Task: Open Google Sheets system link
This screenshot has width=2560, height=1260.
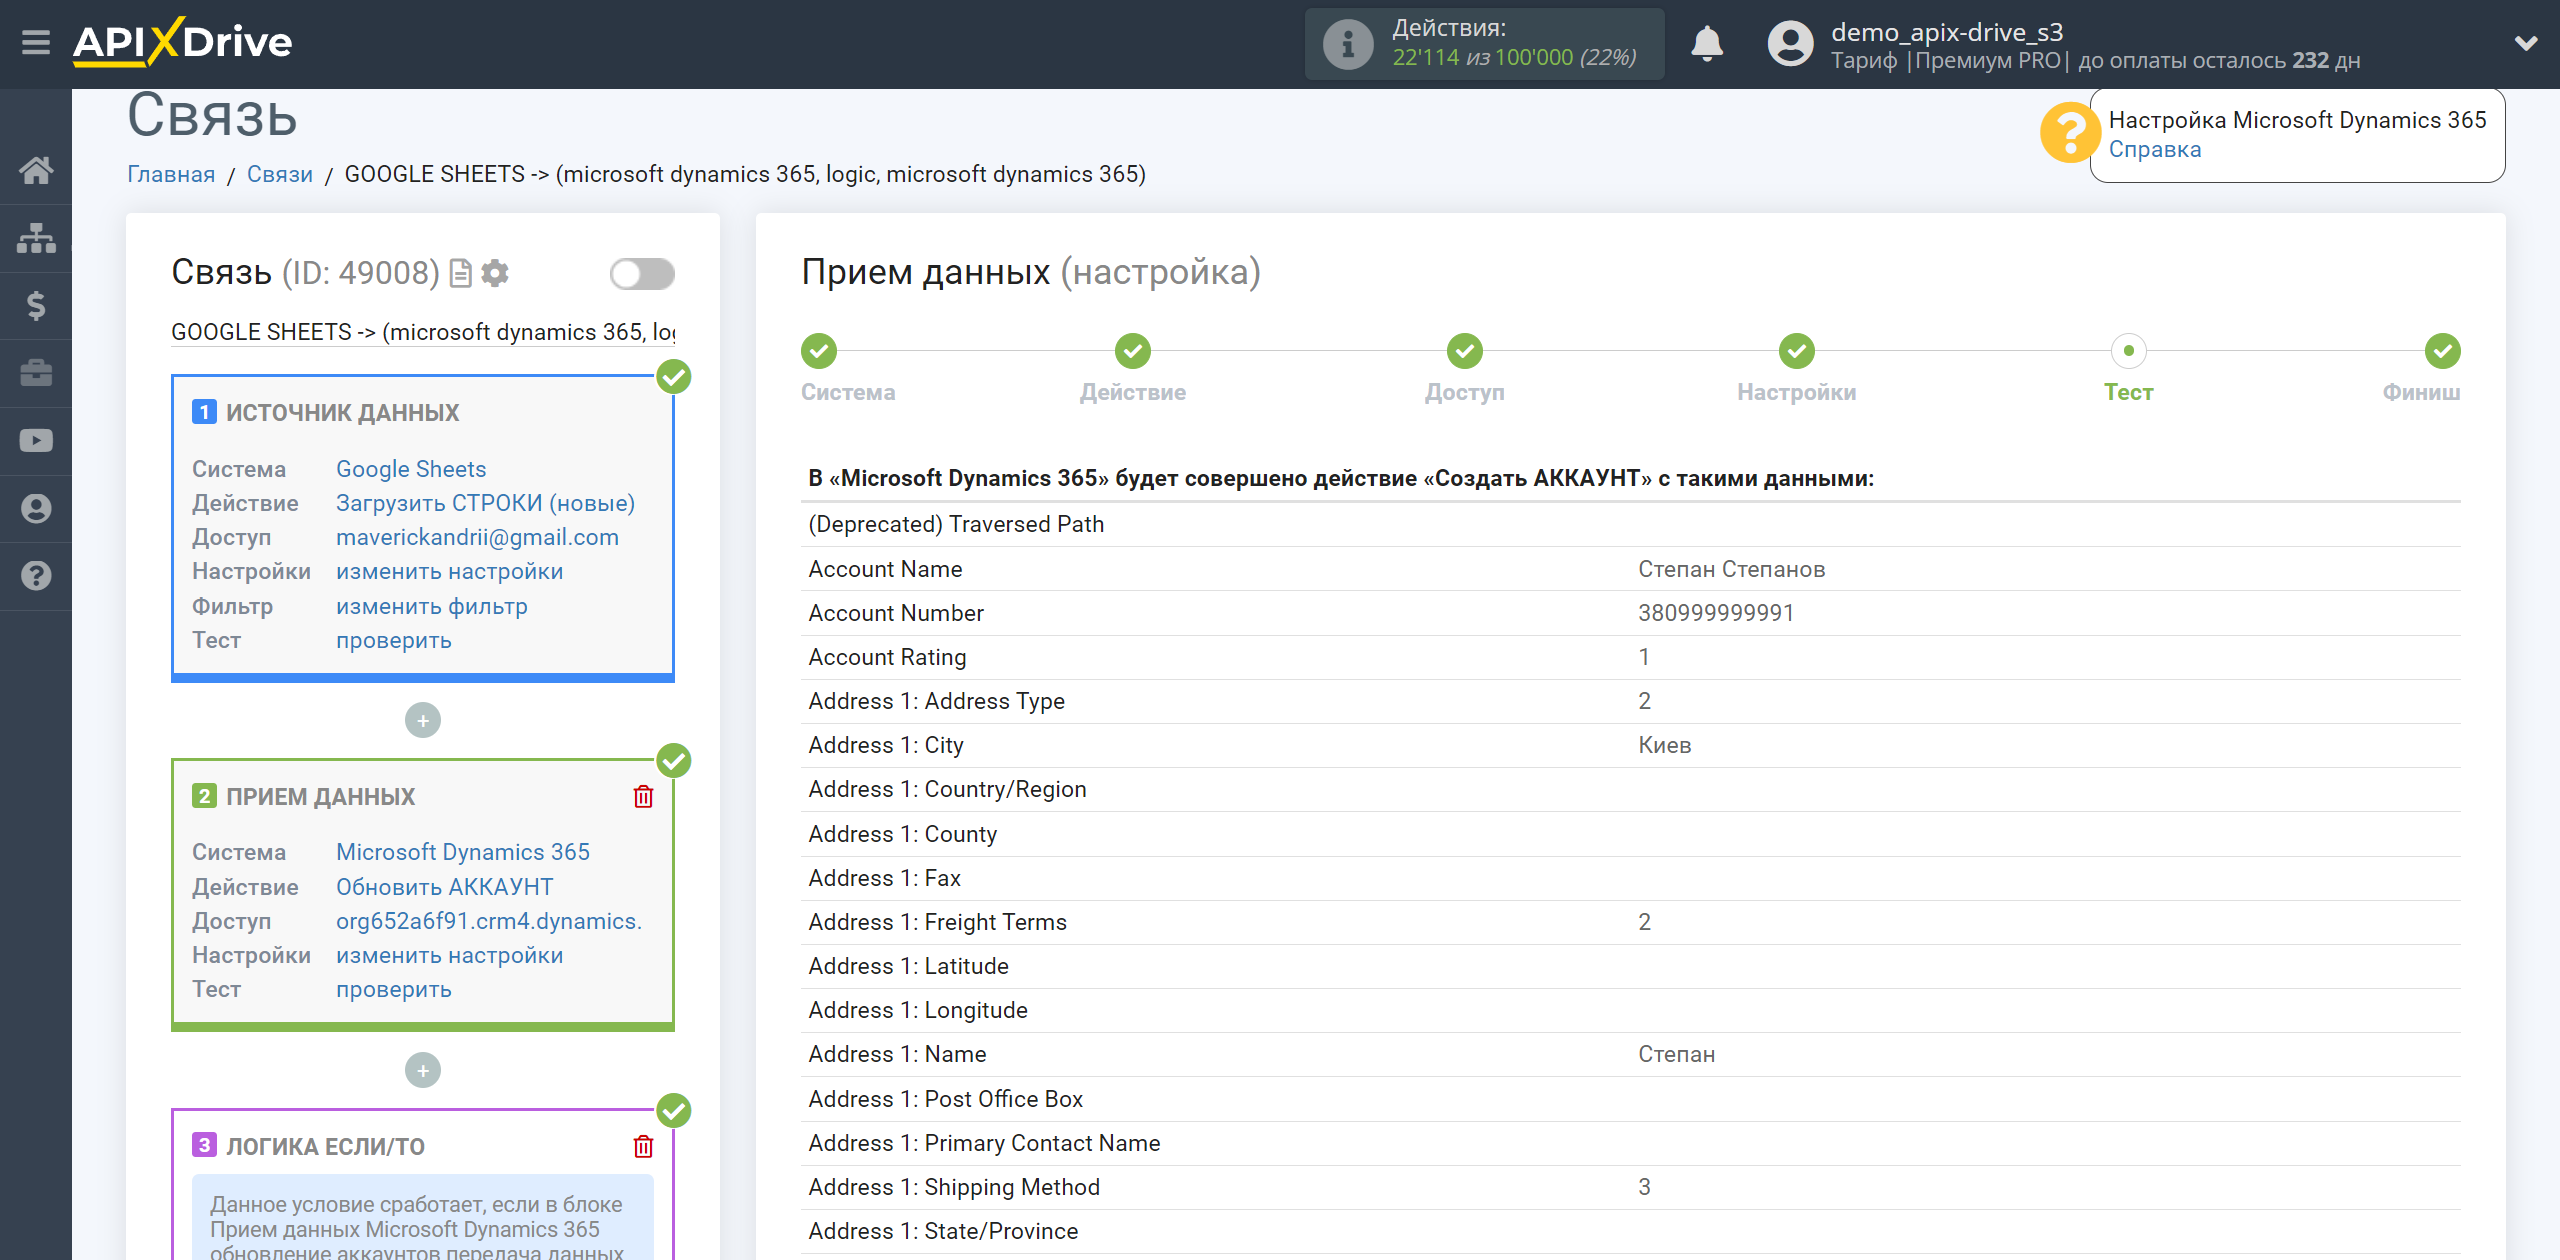Action: (411, 469)
